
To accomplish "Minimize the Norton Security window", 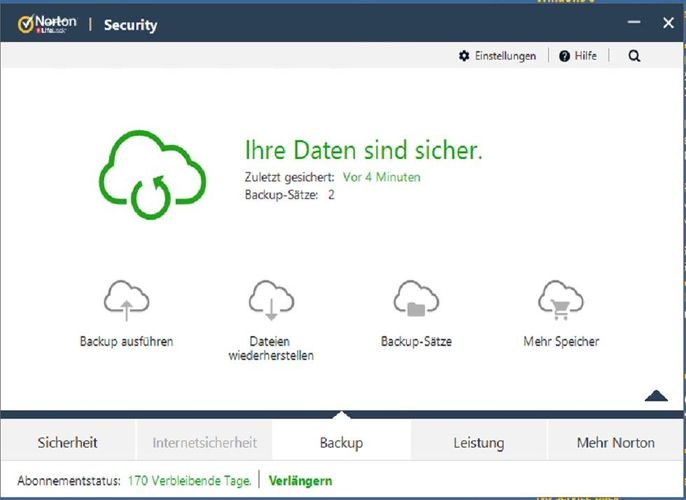I will pos(632,23).
